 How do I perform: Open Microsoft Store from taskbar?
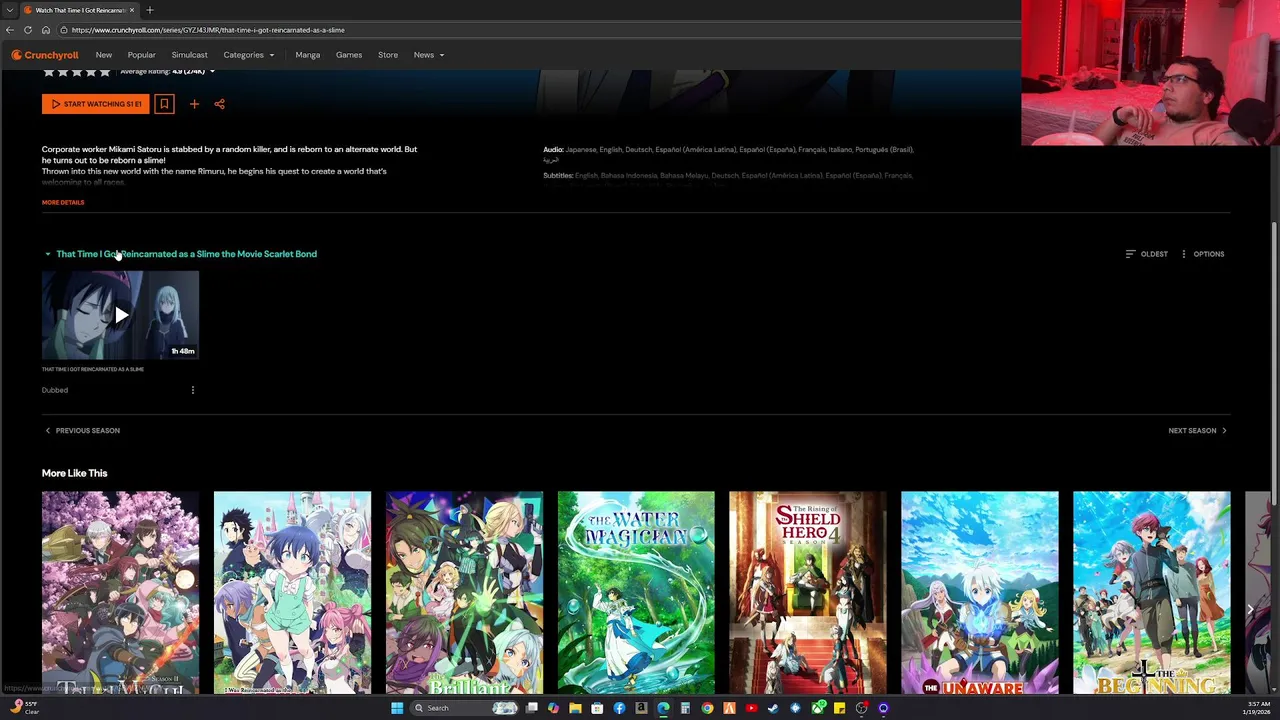[x=597, y=708]
